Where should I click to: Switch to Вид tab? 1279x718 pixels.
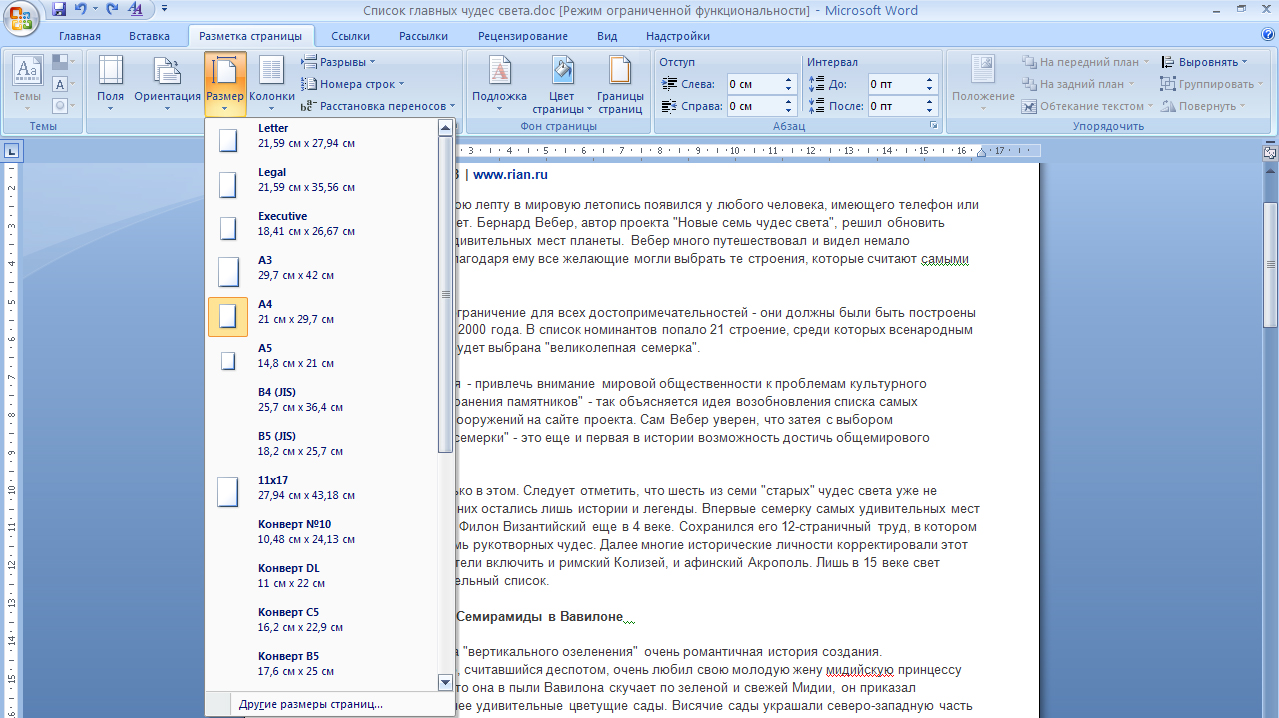coord(607,36)
